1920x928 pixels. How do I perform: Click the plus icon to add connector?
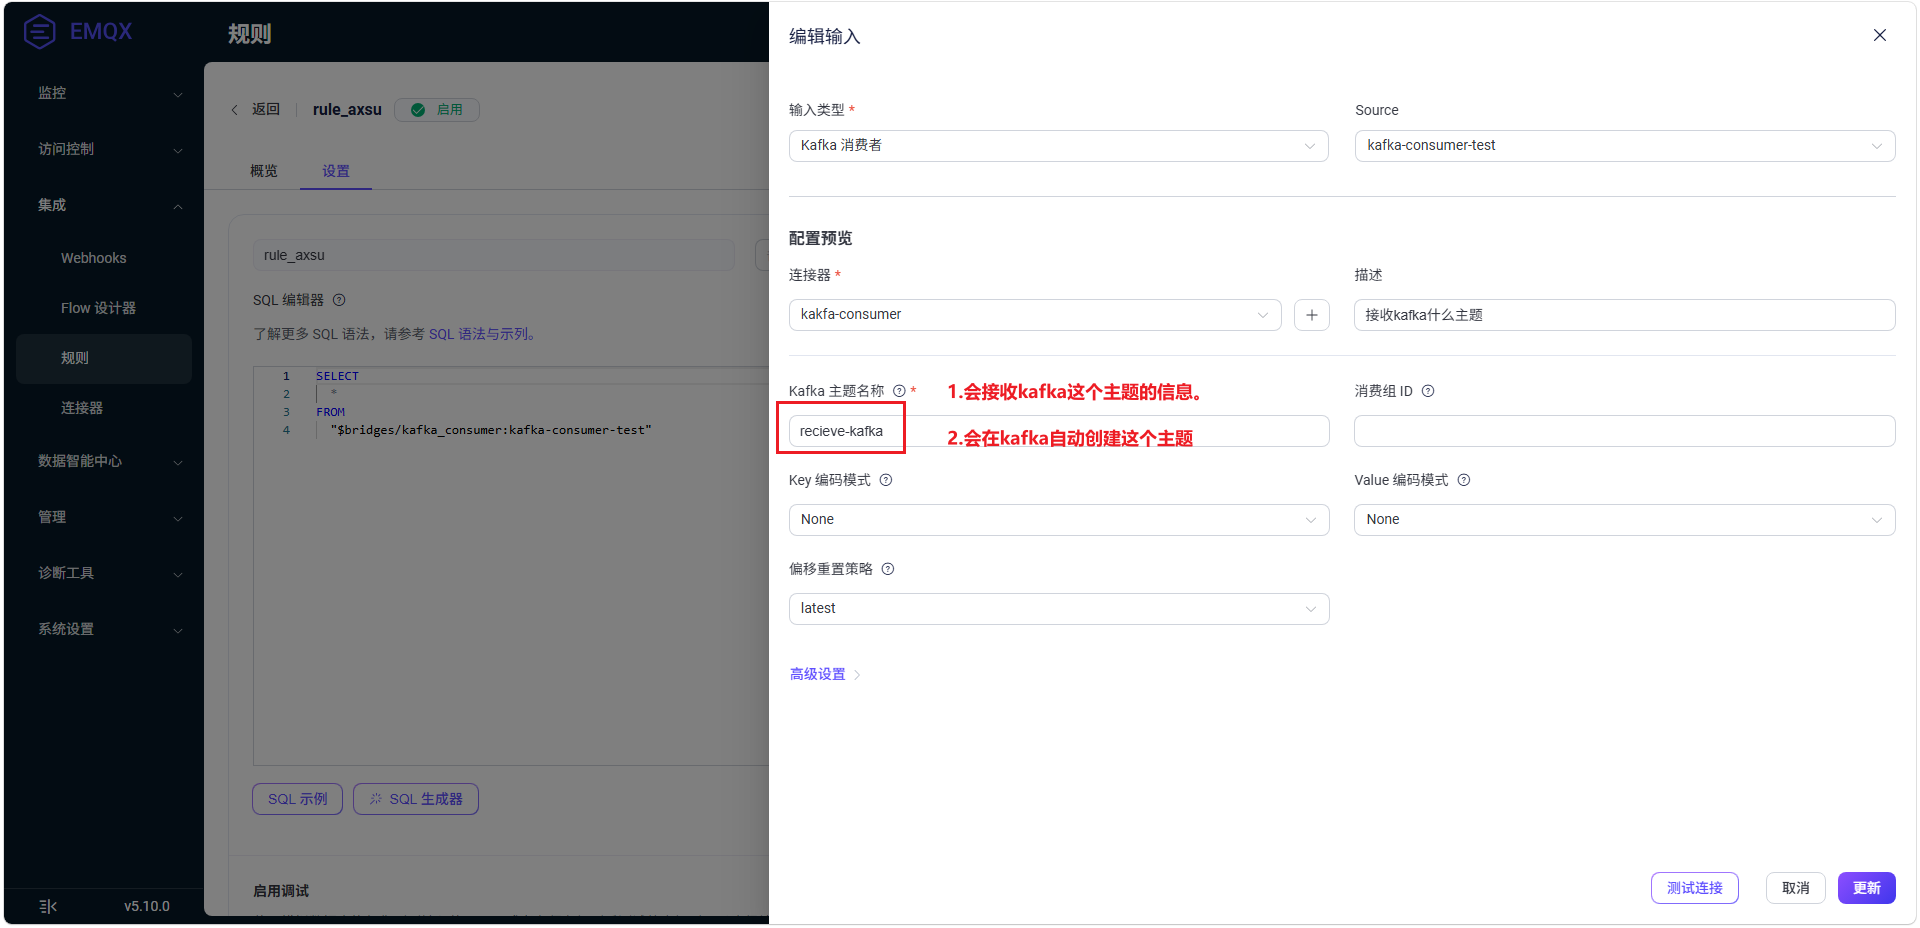click(x=1312, y=315)
